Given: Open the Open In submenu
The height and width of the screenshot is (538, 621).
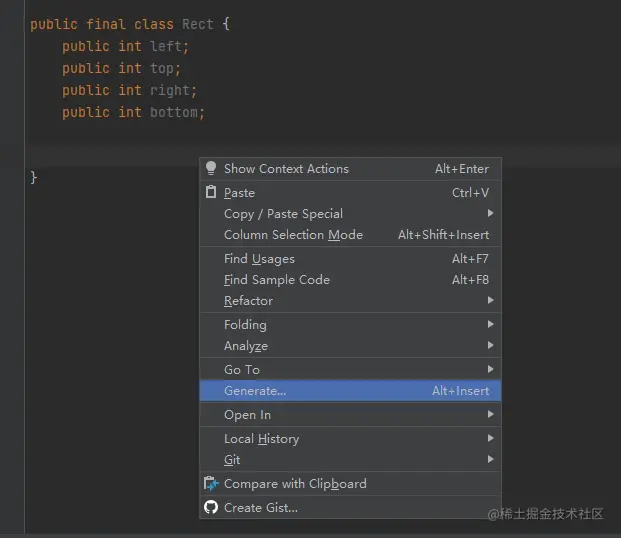Looking at the screenshot, I should point(351,415).
